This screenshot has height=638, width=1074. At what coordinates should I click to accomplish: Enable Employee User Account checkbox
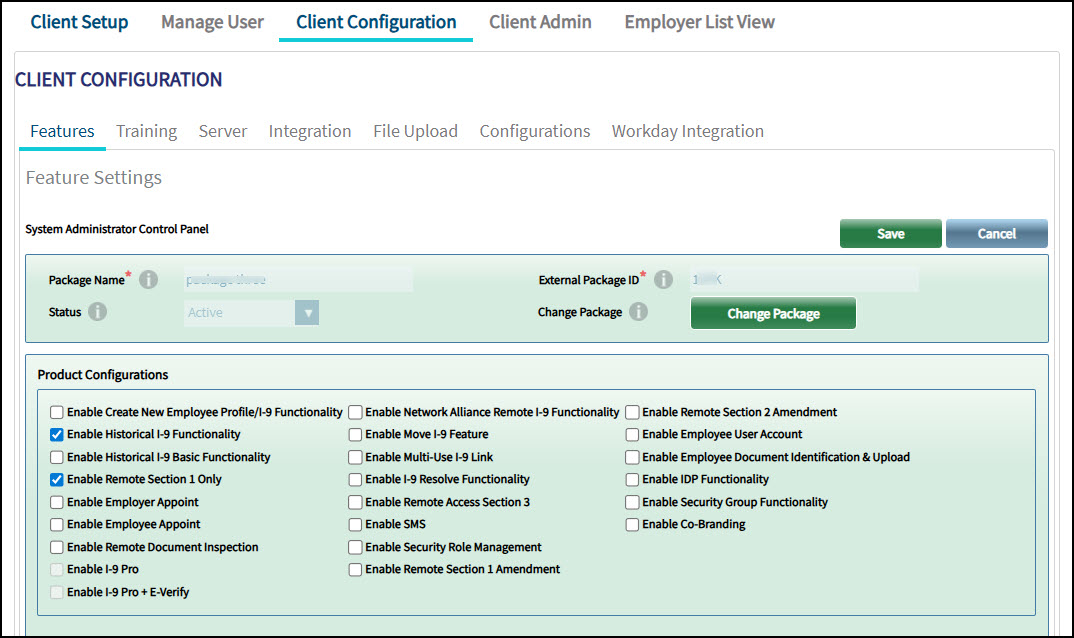(632, 435)
